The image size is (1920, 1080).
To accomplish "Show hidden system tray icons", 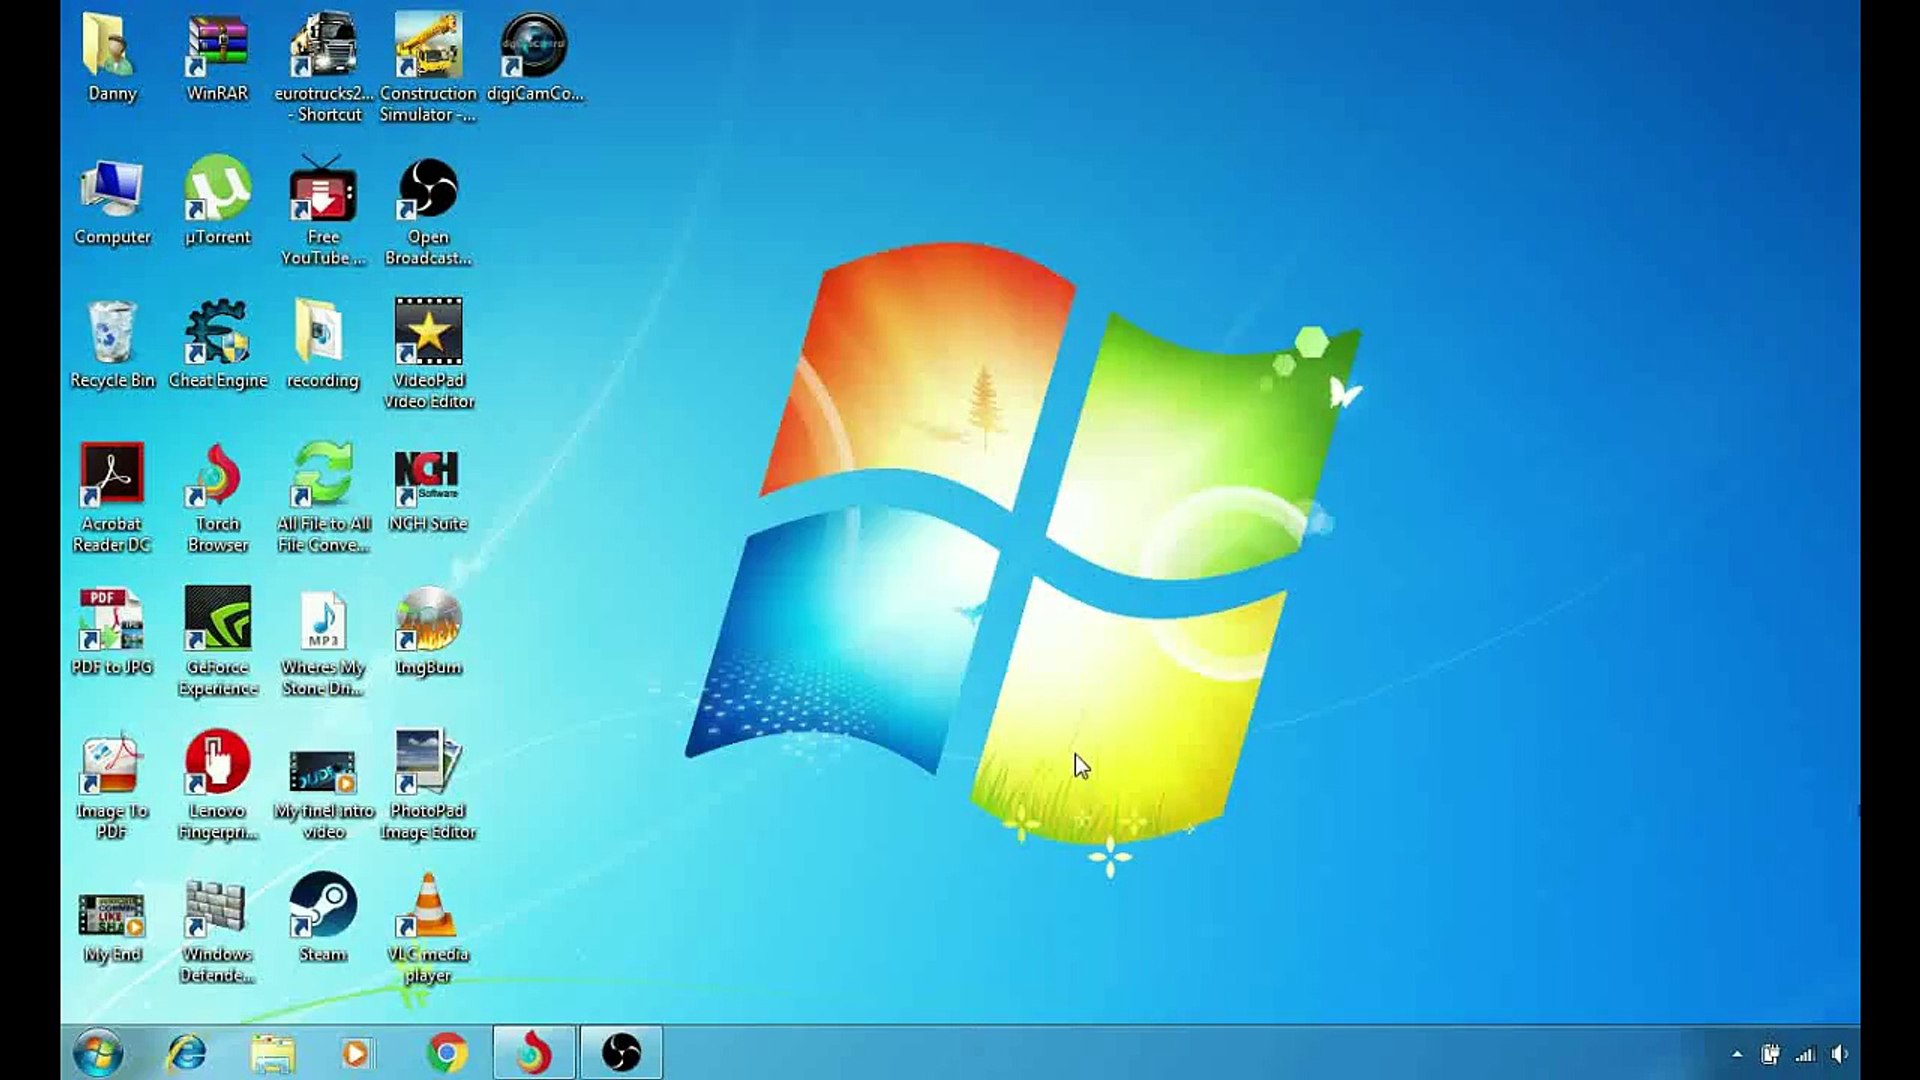I will [1737, 1054].
